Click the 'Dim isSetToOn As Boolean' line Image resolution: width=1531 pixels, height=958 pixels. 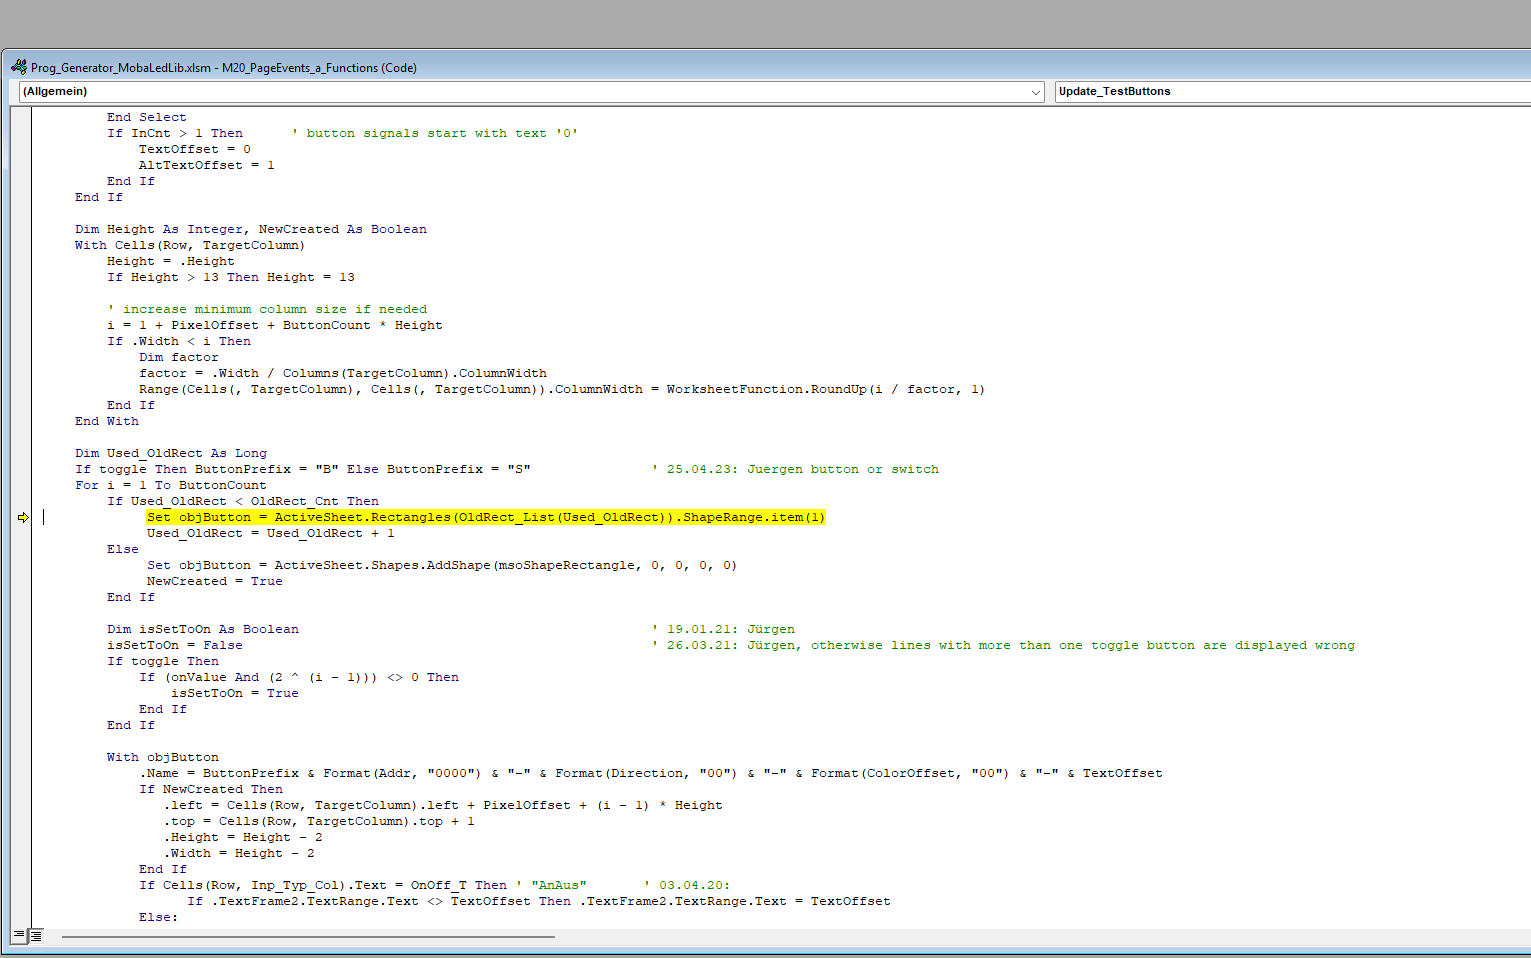[203, 629]
